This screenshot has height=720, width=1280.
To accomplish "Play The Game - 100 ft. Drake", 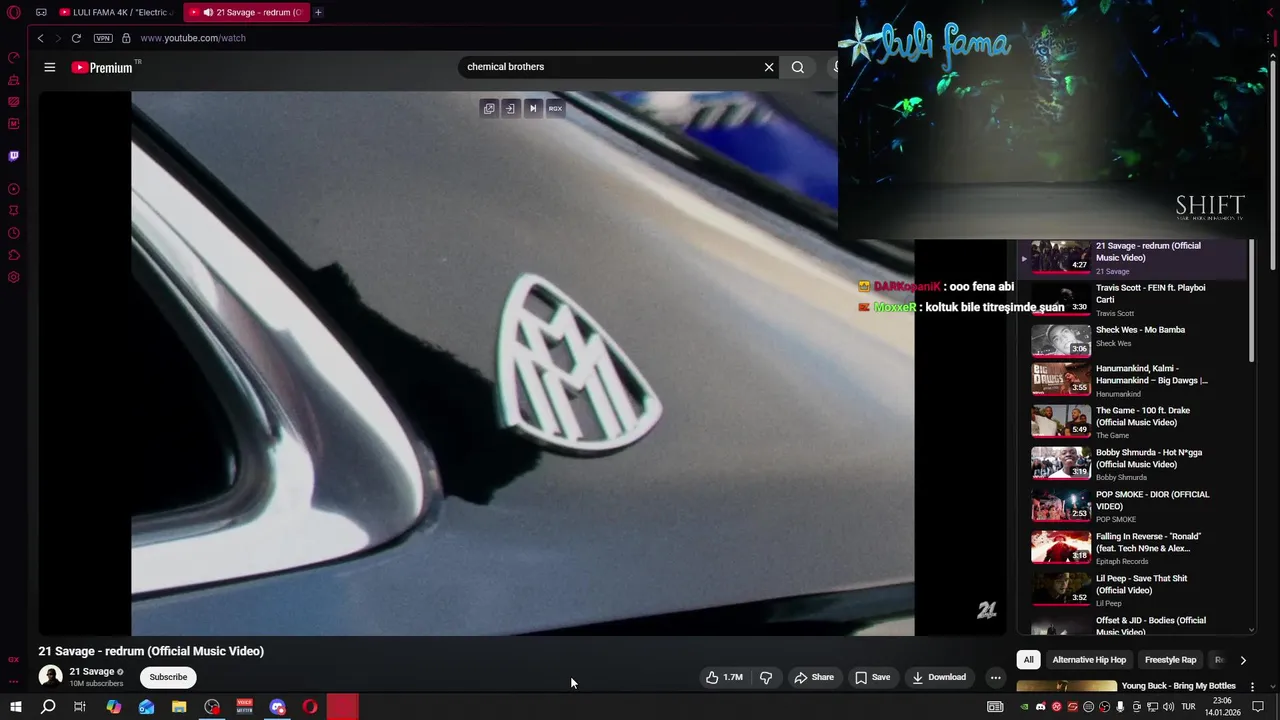I will (1132, 423).
